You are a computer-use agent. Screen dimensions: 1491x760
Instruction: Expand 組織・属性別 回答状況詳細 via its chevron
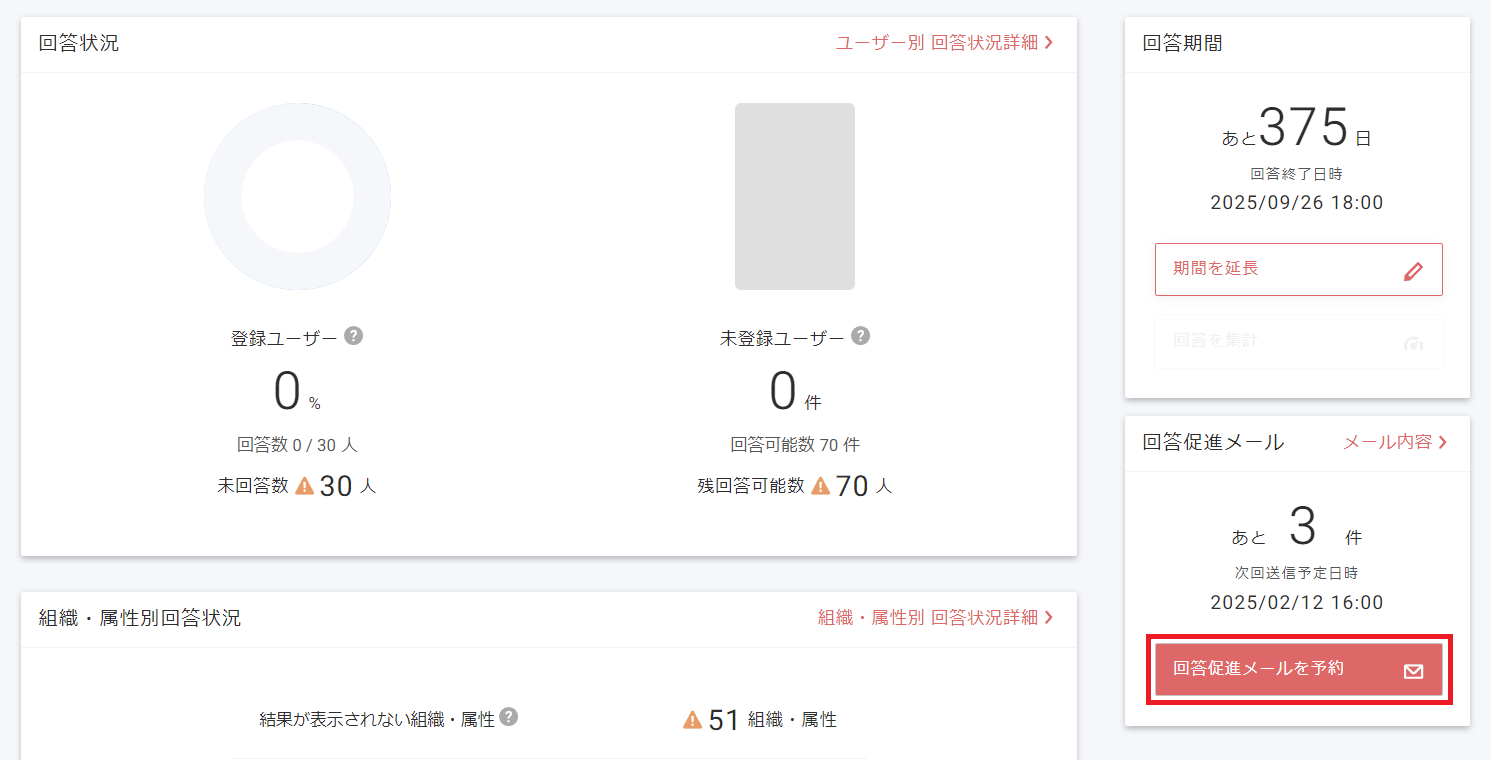(x=1049, y=617)
